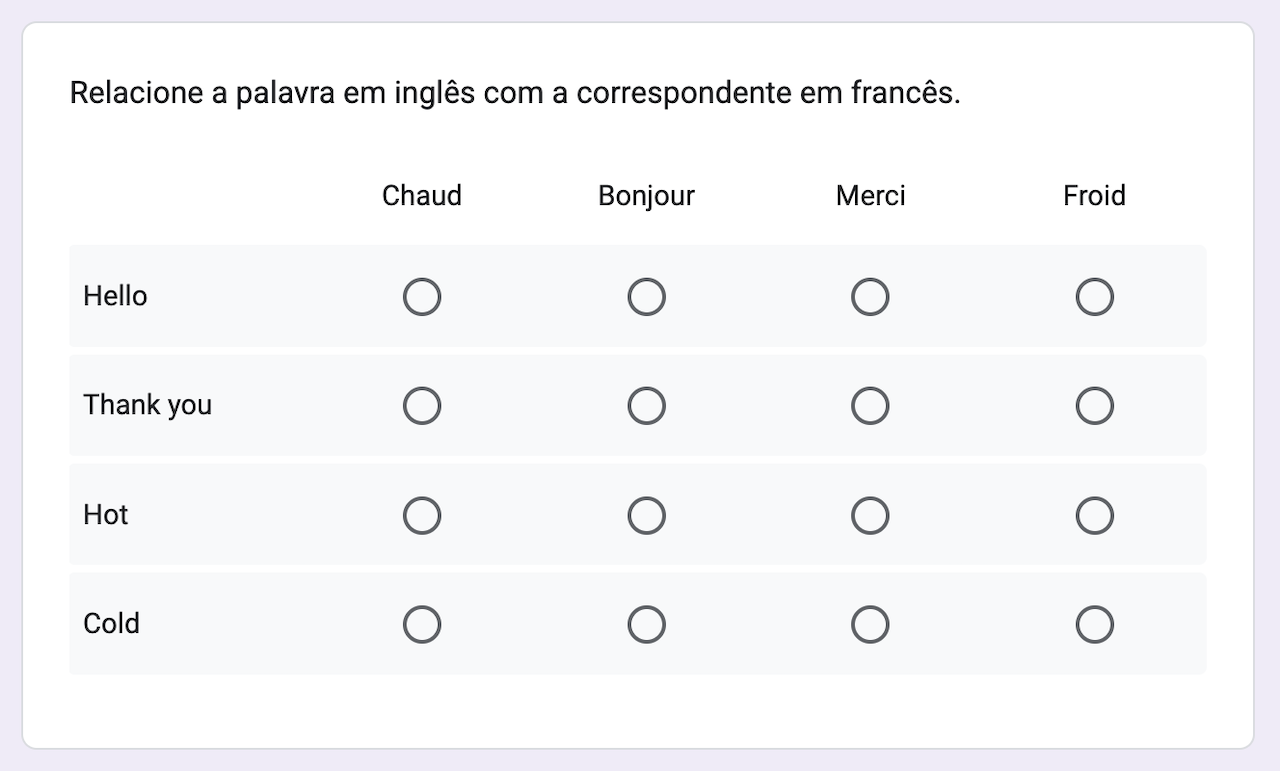Mark Bonjour in the Hot row
Screen dimensions: 1280x771
pos(646,515)
